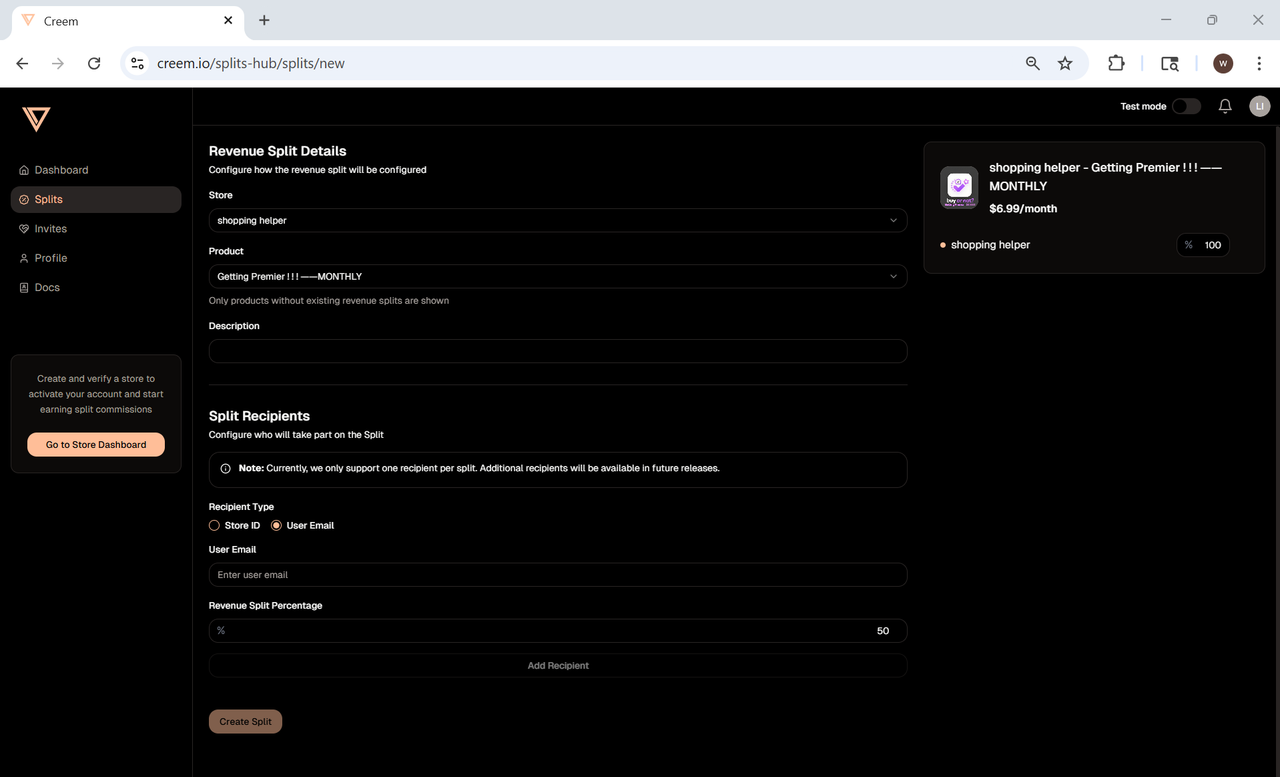Click the orange dot beside shopping helper

coord(943,245)
